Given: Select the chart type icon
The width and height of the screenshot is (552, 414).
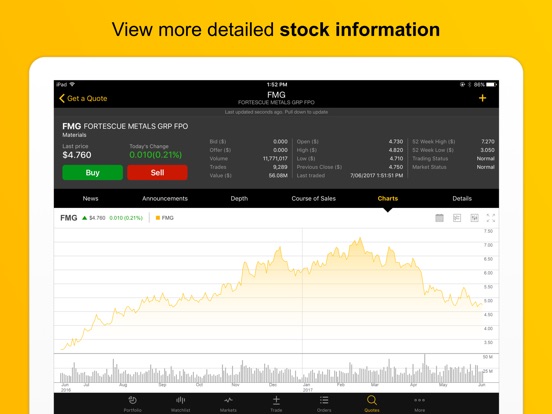Looking at the screenshot, I should [x=475, y=218].
